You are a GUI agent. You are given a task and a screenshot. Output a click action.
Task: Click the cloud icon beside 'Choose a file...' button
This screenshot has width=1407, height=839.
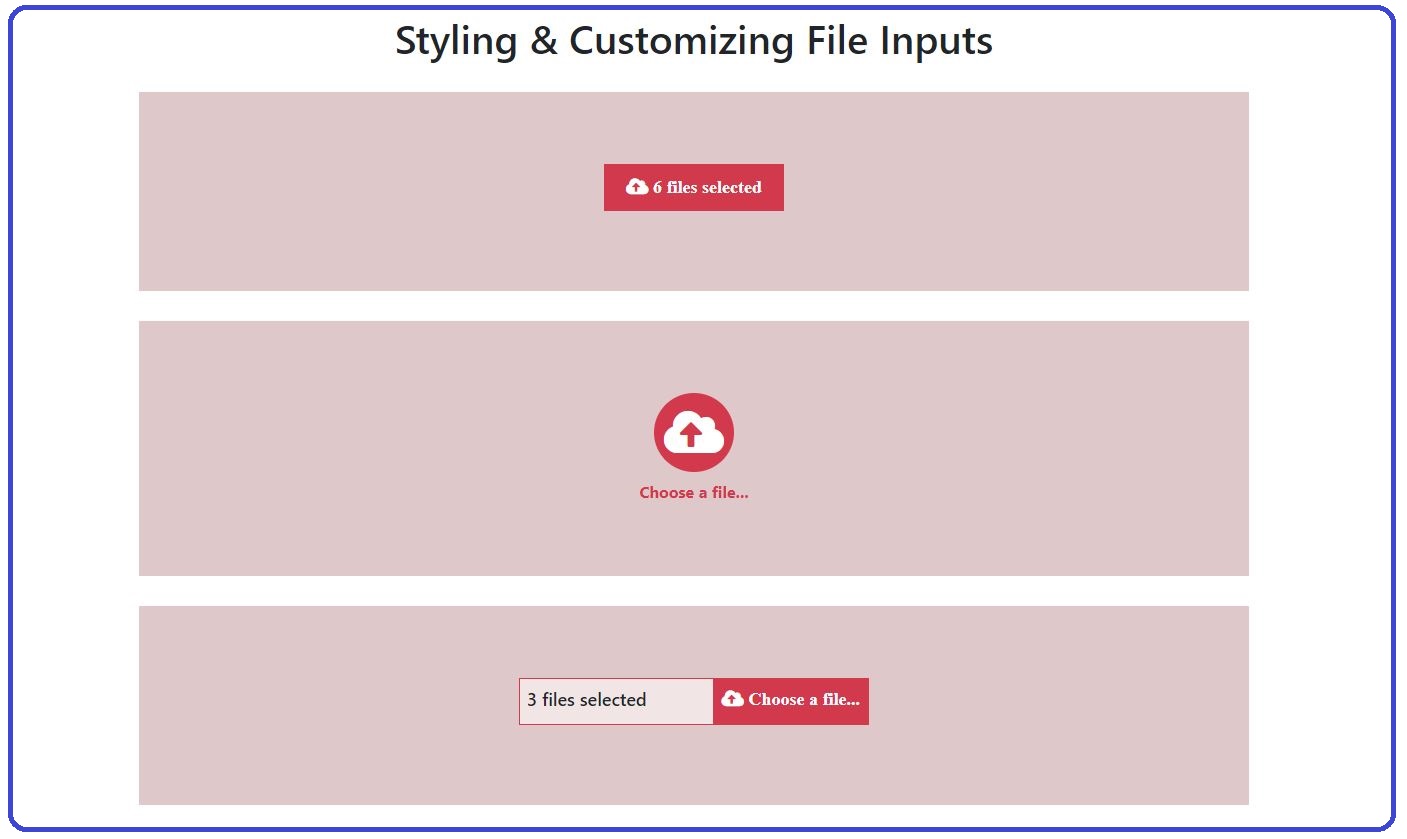coord(733,700)
